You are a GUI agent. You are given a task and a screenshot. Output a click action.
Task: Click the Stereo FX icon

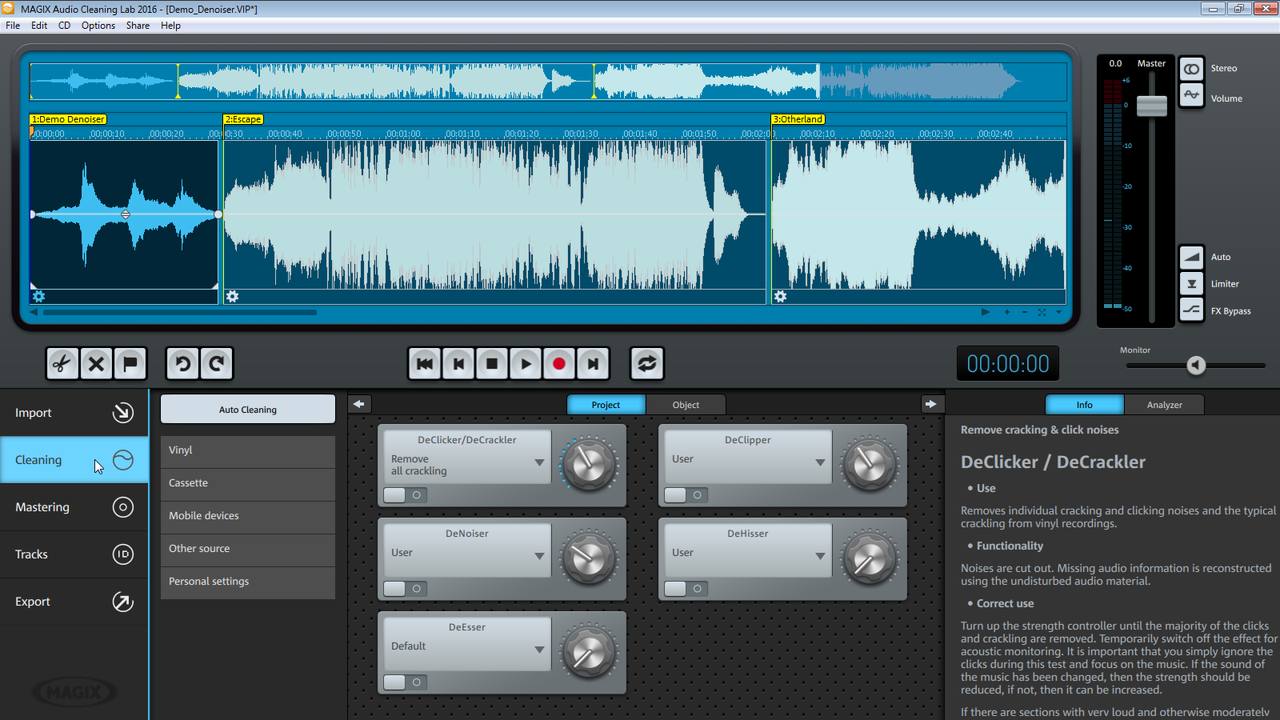point(1191,68)
